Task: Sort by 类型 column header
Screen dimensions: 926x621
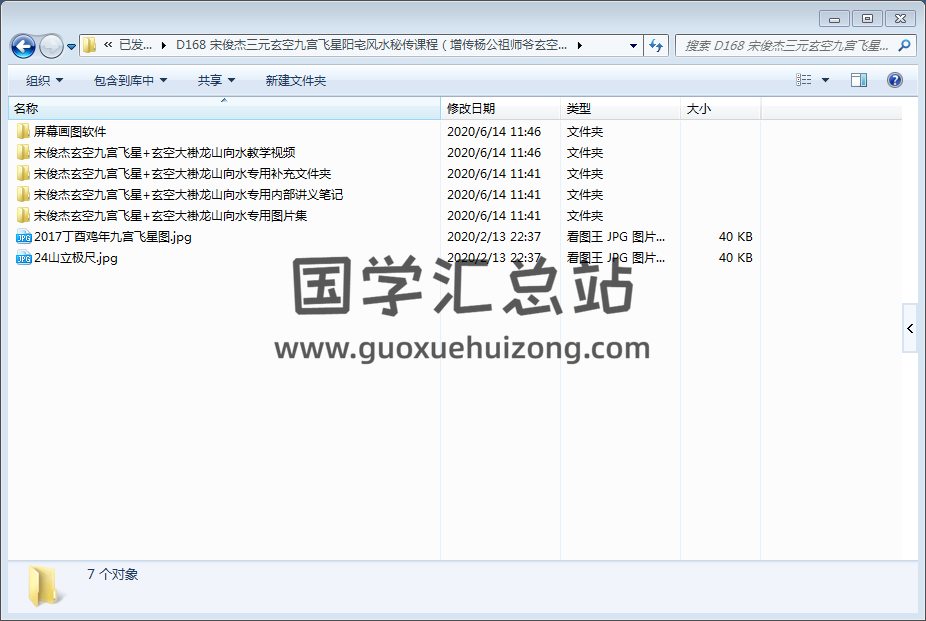Action: 620,109
